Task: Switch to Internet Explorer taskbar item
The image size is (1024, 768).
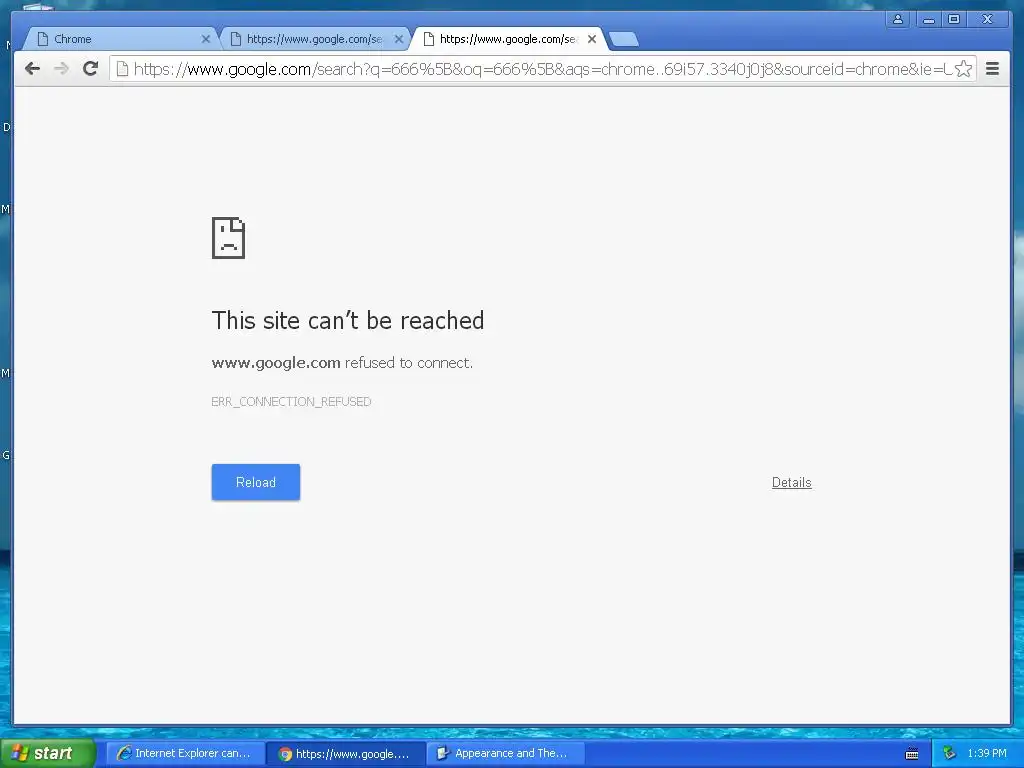Action: pos(185,754)
